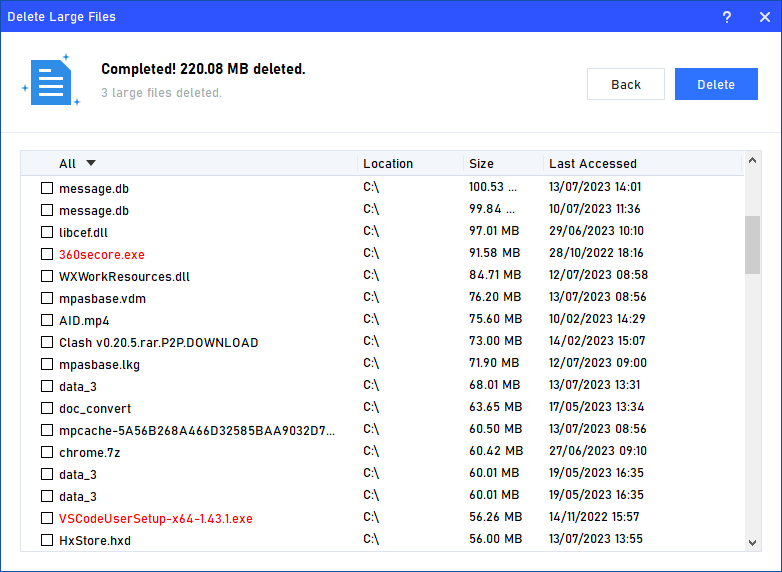Sort by Location column header
Screen dimensions: 782x572
[x=388, y=163]
